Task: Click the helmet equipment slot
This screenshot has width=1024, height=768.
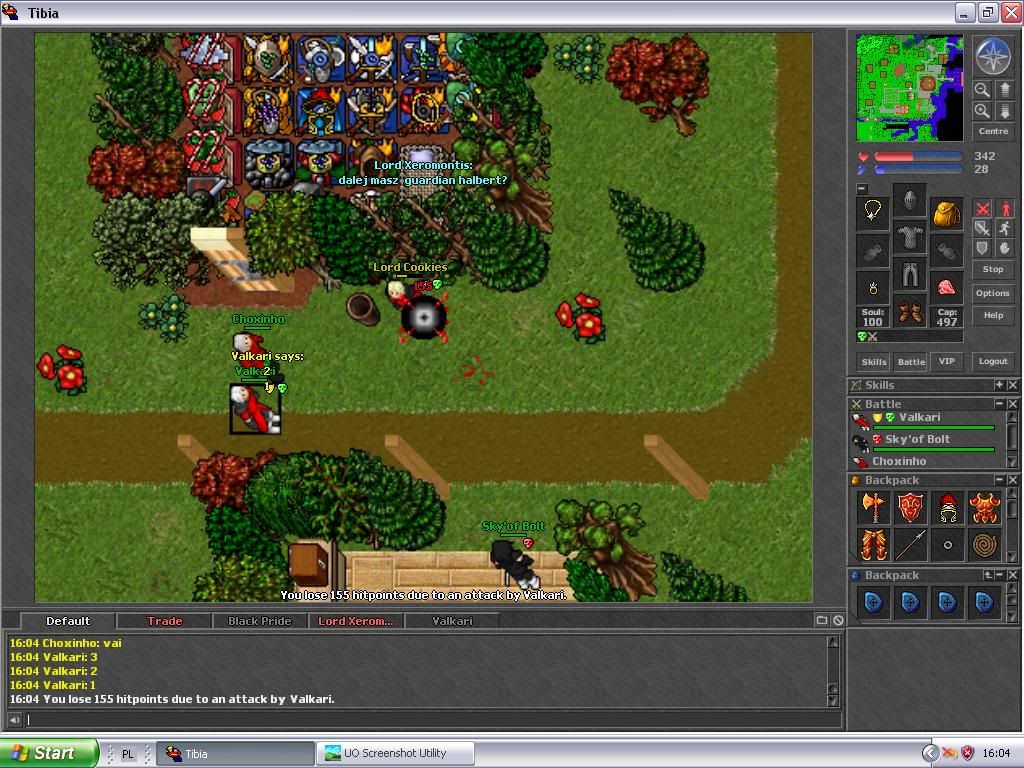Action: (x=910, y=200)
